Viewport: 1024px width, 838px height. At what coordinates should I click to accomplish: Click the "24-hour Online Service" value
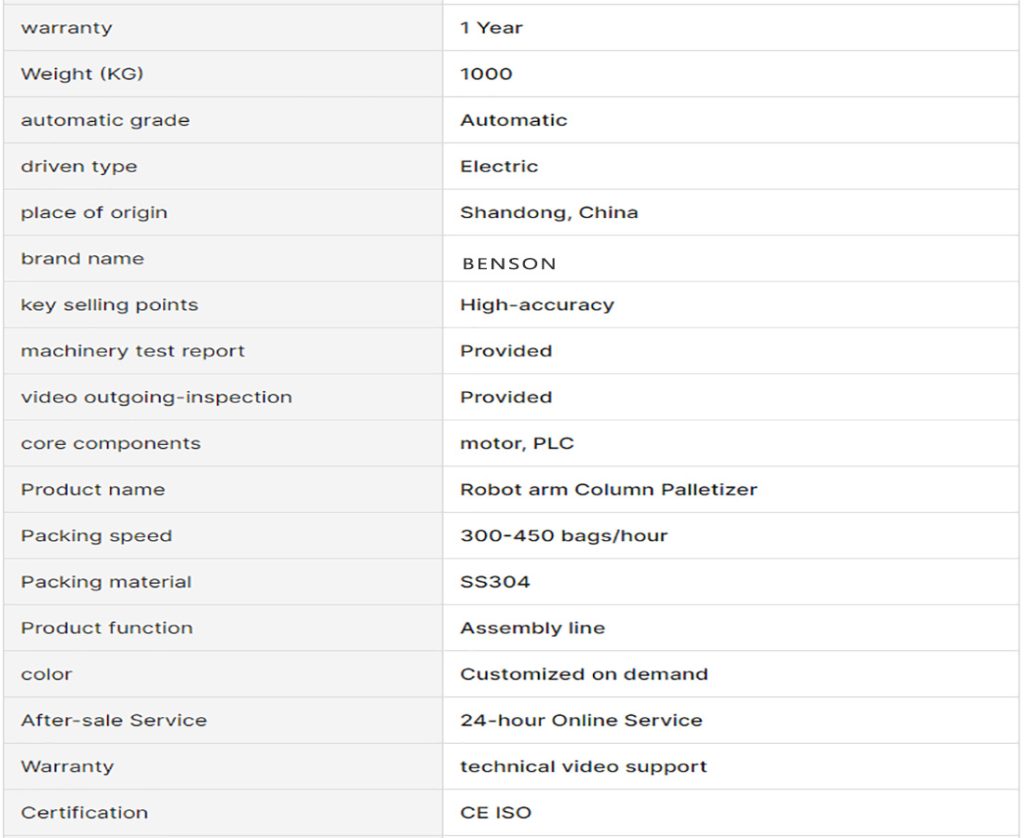coord(581,720)
